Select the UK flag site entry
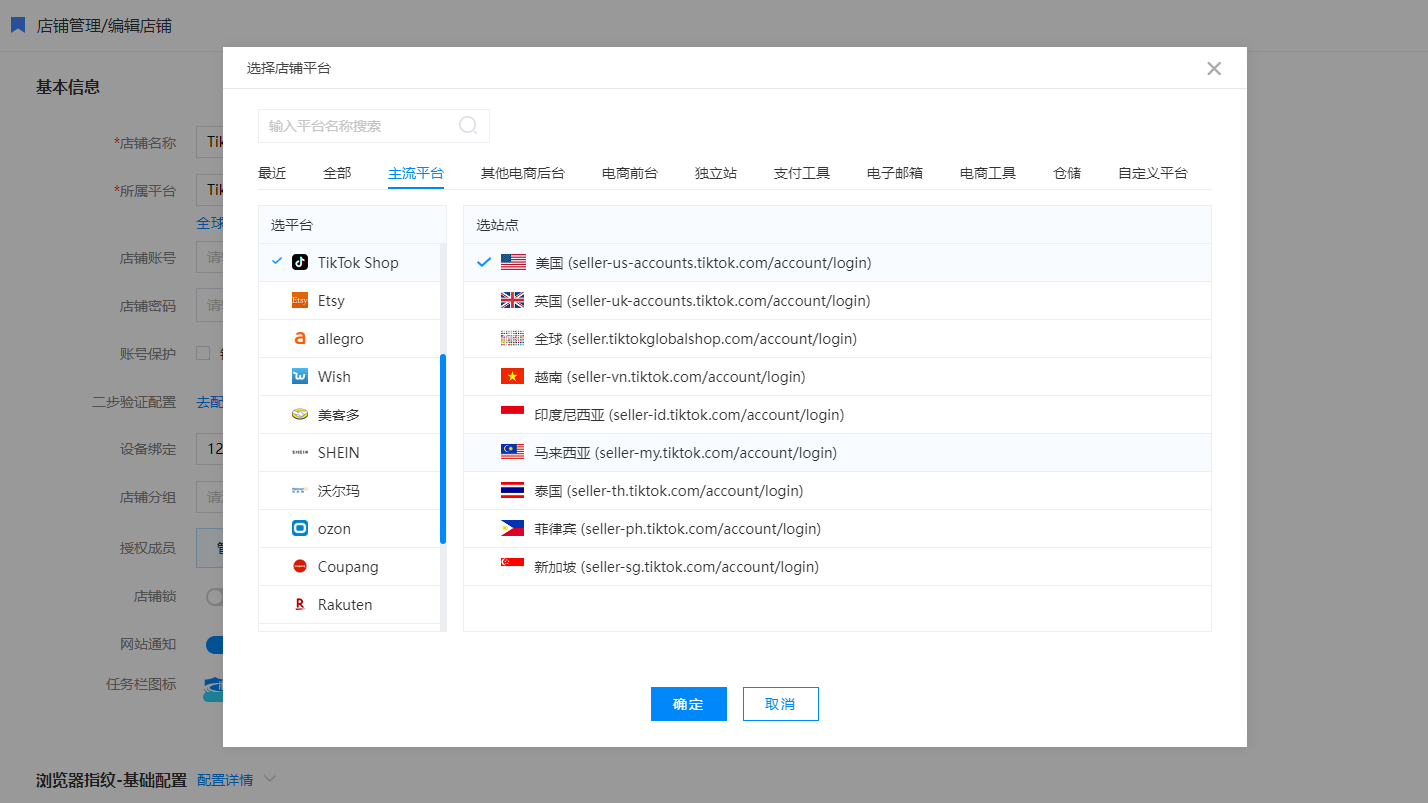Viewport: 1428px width, 803px height. pyautogui.click(x=512, y=301)
